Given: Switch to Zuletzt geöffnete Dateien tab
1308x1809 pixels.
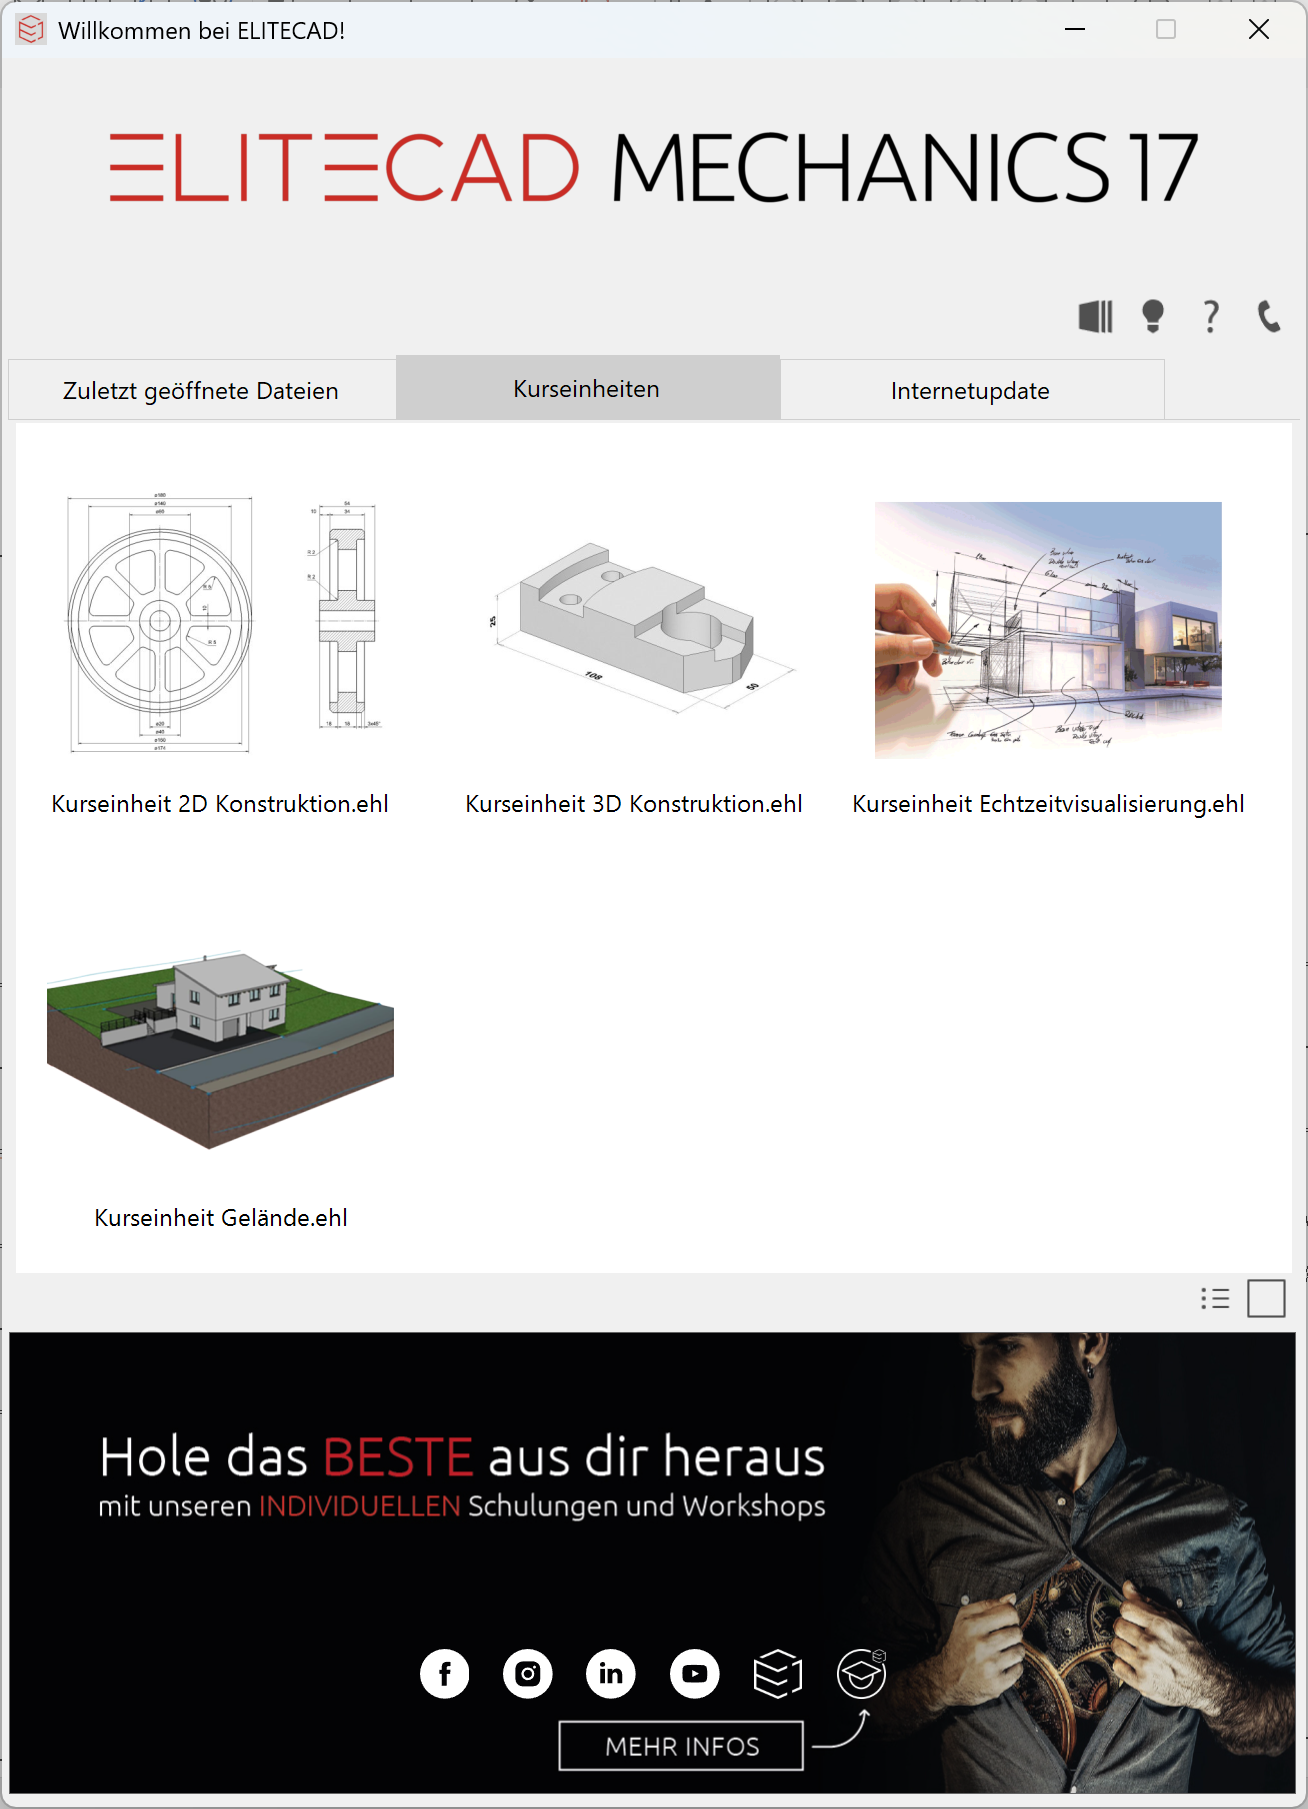Looking at the screenshot, I should [201, 390].
